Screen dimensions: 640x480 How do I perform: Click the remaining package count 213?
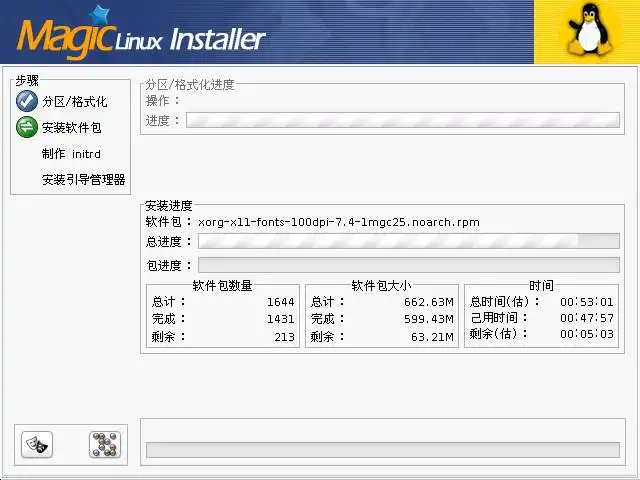click(x=284, y=337)
